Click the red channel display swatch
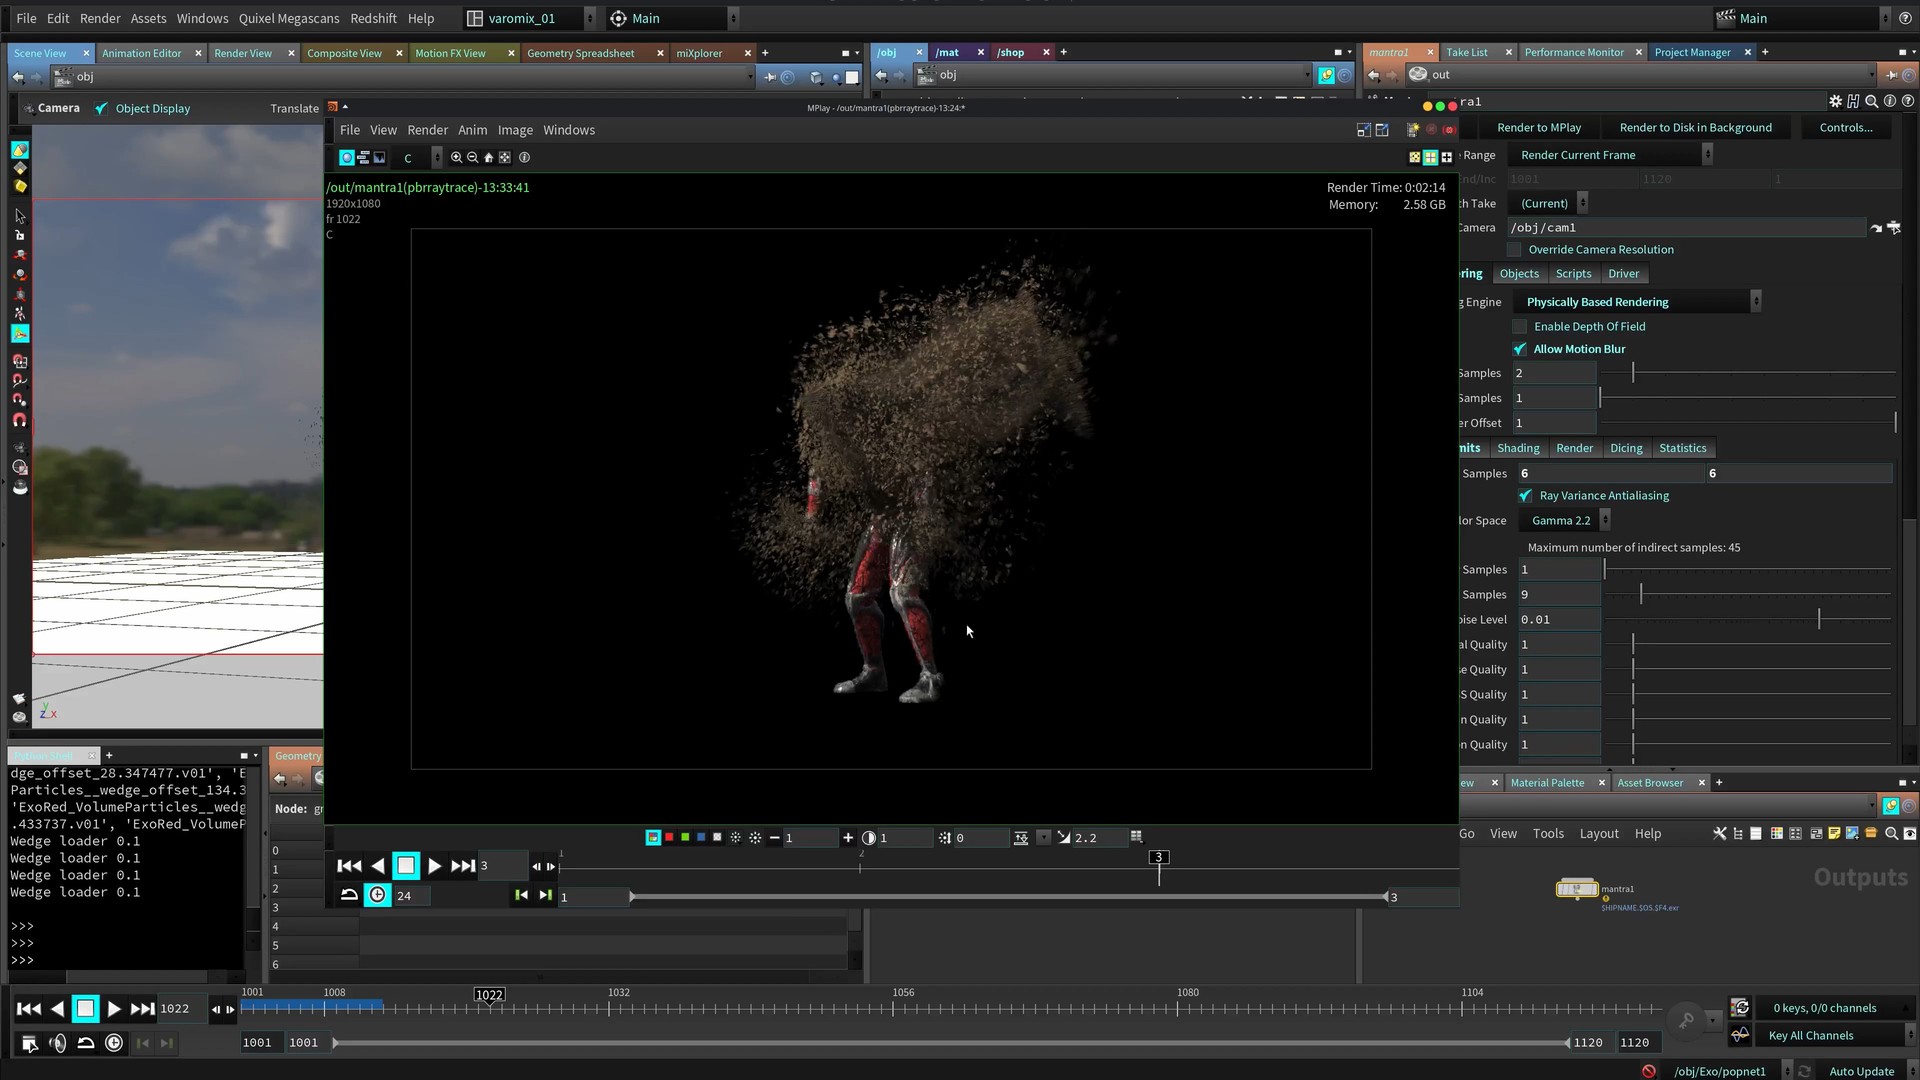 pyautogui.click(x=669, y=838)
